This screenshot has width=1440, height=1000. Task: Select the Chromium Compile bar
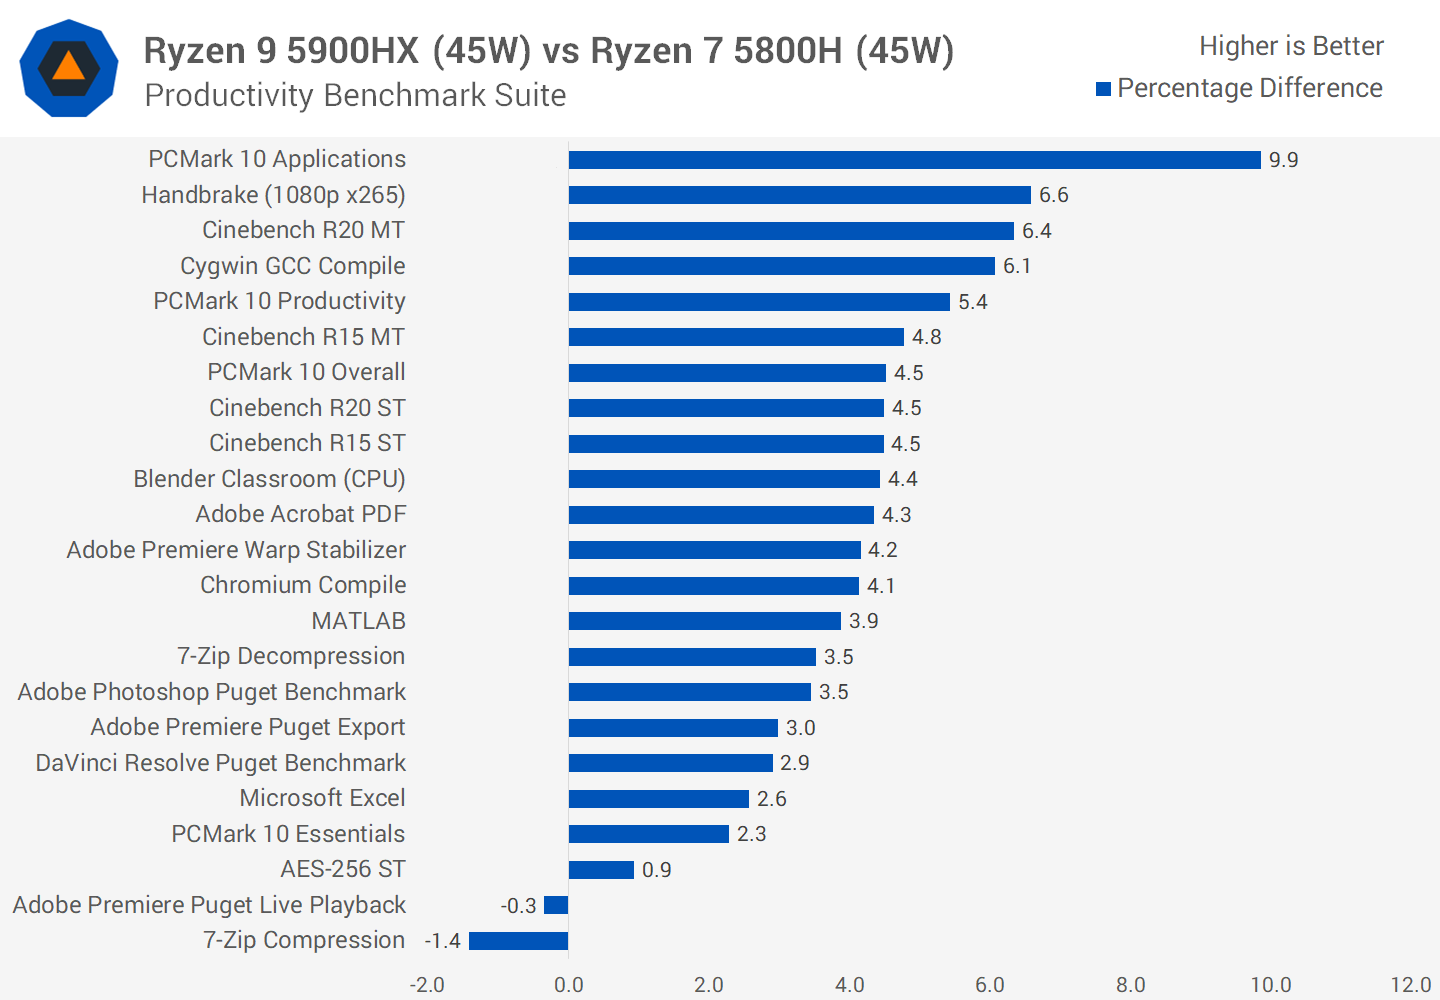(x=713, y=586)
